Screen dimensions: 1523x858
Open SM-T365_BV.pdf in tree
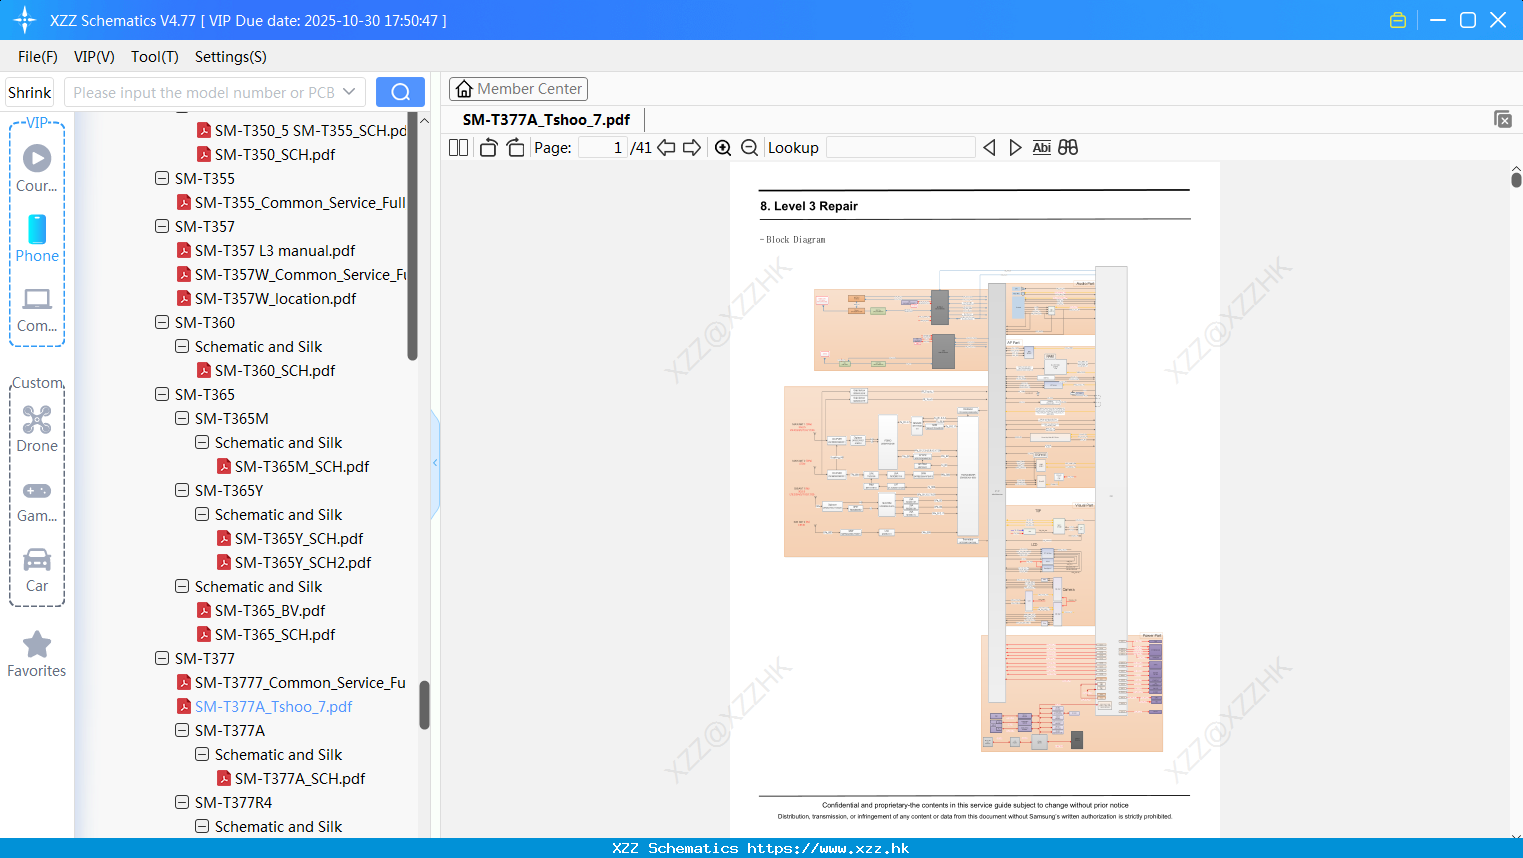click(270, 611)
